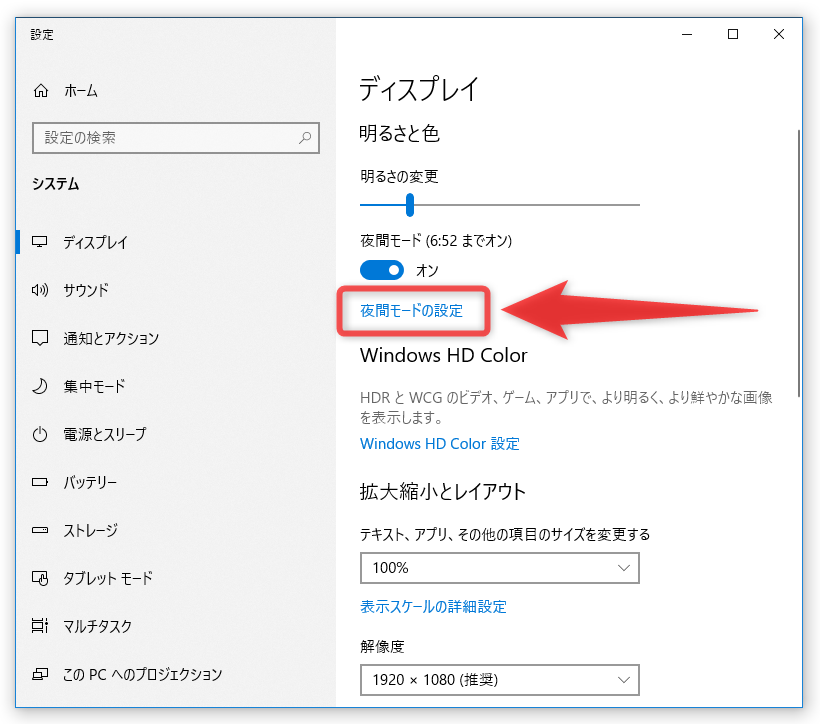Click the 解像度 label
This screenshot has width=820, height=724.
click(x=382, y=647)
